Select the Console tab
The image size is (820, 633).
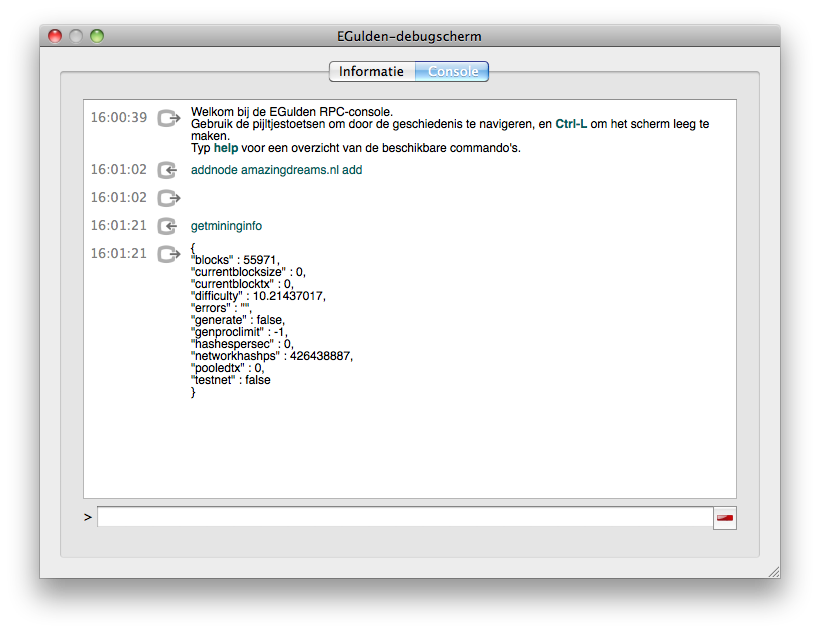(x=452, y=72)
